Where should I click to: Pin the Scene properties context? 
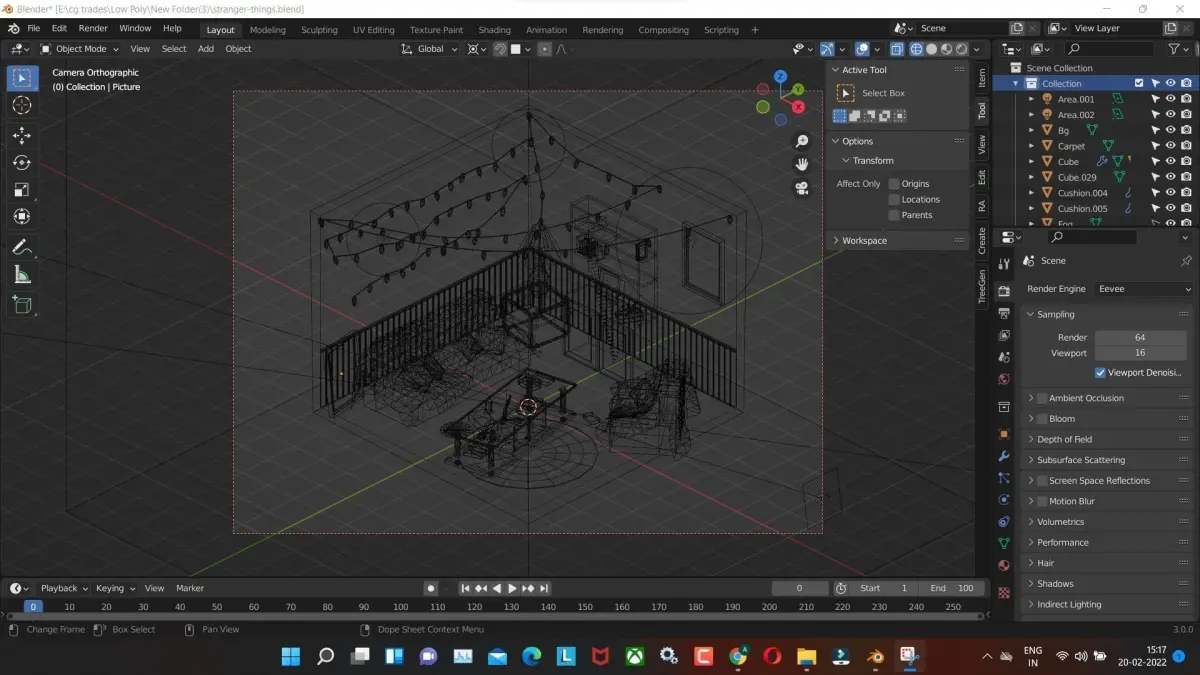[1186, 261]
